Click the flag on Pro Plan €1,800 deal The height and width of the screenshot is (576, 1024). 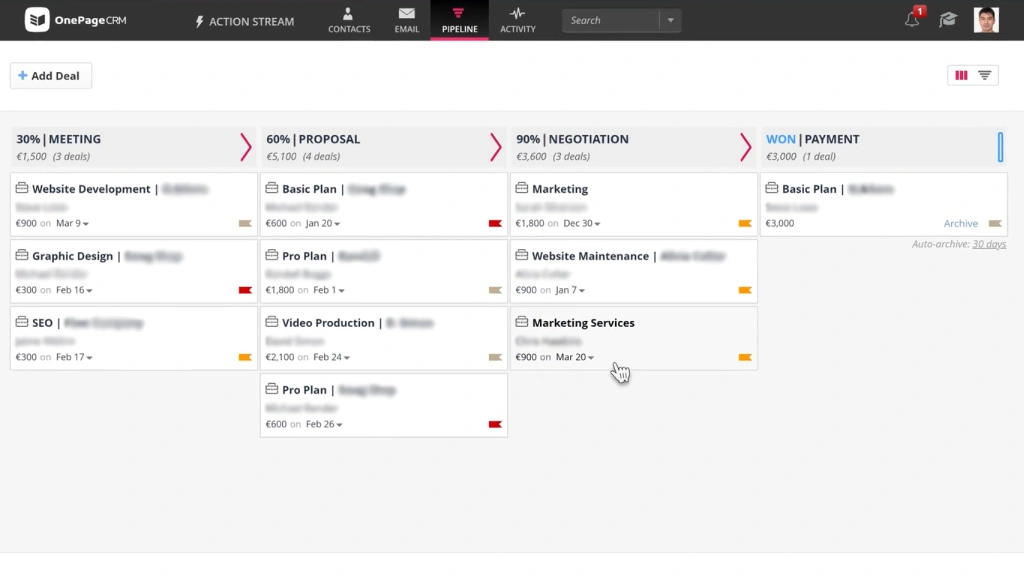tap(495, 290)
